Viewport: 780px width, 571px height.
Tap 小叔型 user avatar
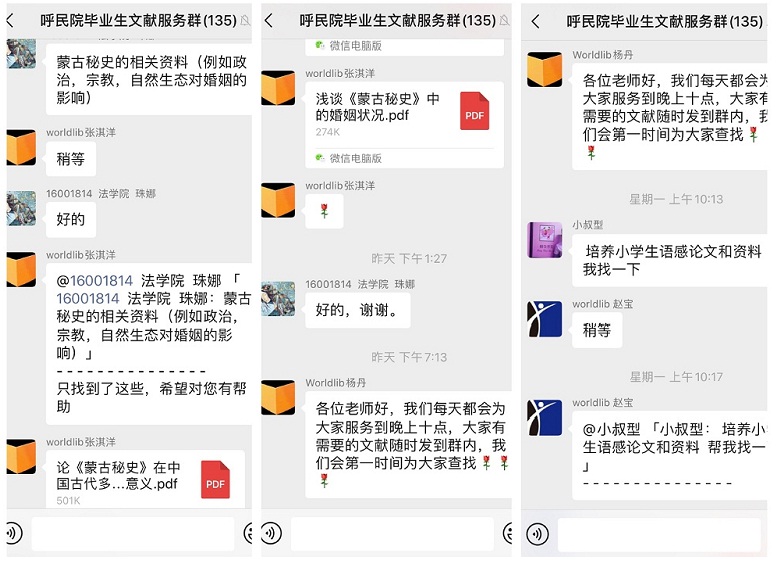[545, 240]
